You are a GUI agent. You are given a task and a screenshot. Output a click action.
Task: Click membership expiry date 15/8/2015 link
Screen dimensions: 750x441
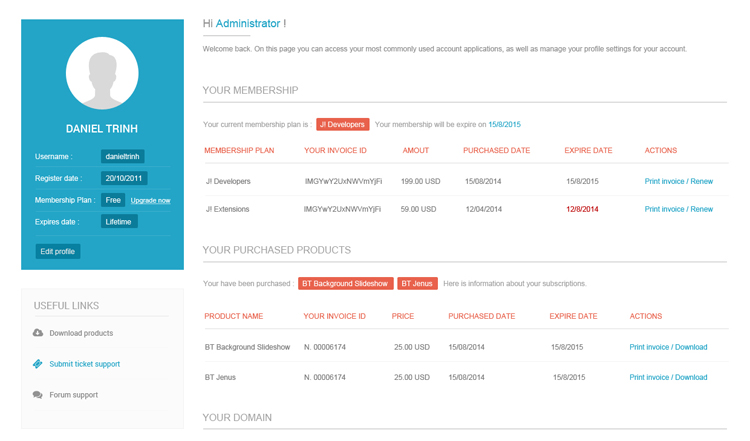(504, 124)
